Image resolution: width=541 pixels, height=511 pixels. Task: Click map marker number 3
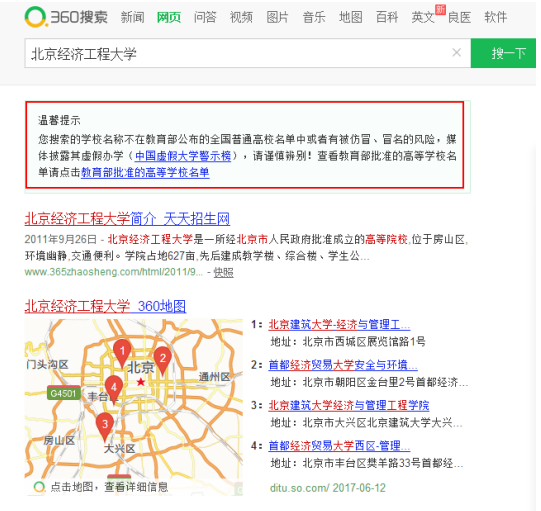[105, 427]
